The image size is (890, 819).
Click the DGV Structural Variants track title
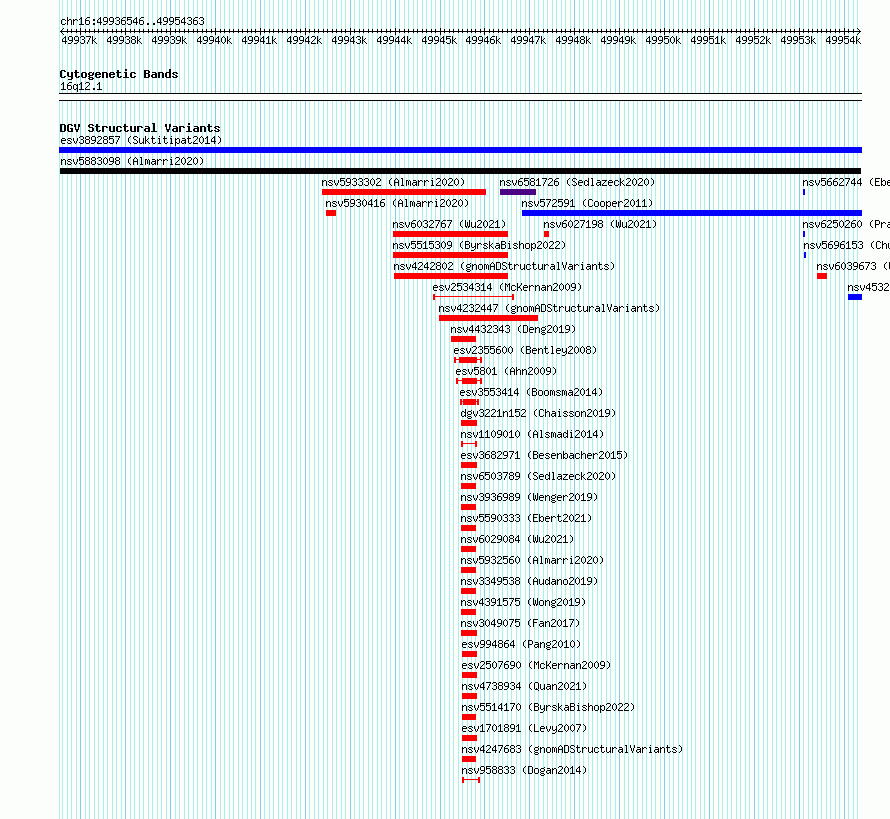click(x=140, y=128)
